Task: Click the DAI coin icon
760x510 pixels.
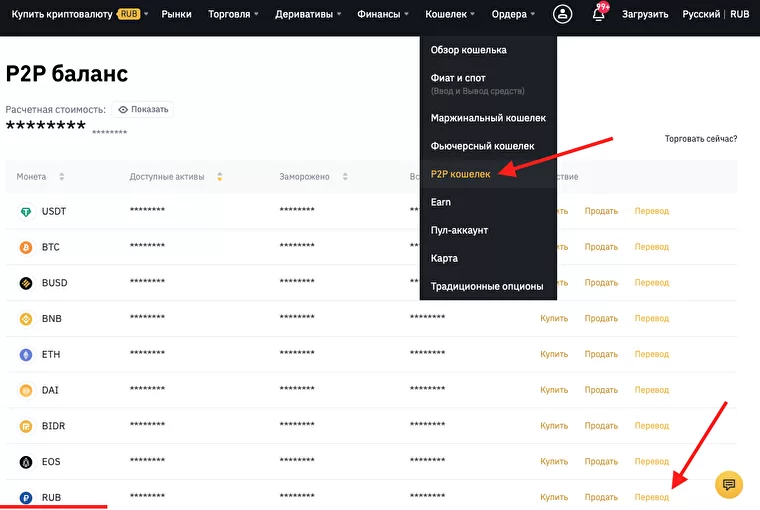Action: pos(26,390)
